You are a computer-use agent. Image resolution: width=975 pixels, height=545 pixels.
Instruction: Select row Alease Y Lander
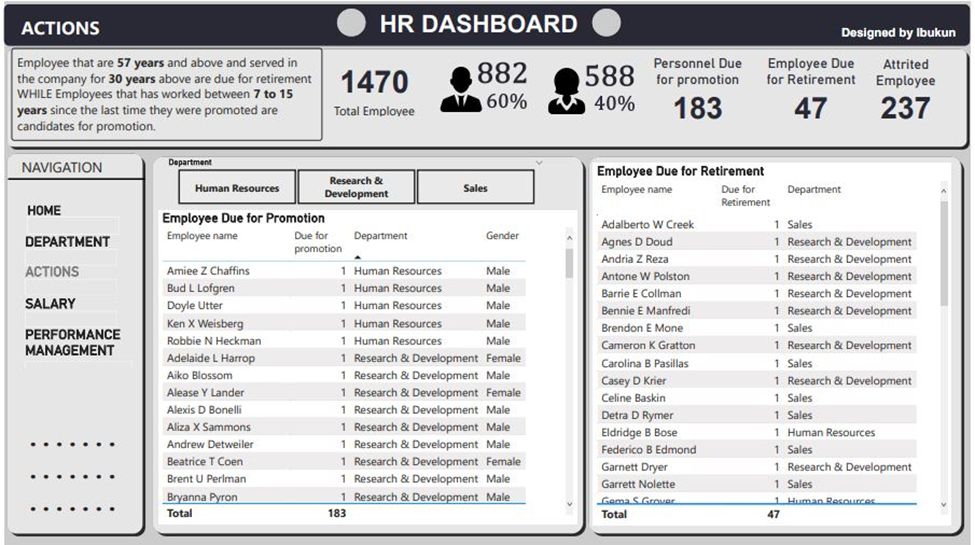point(344,393)
